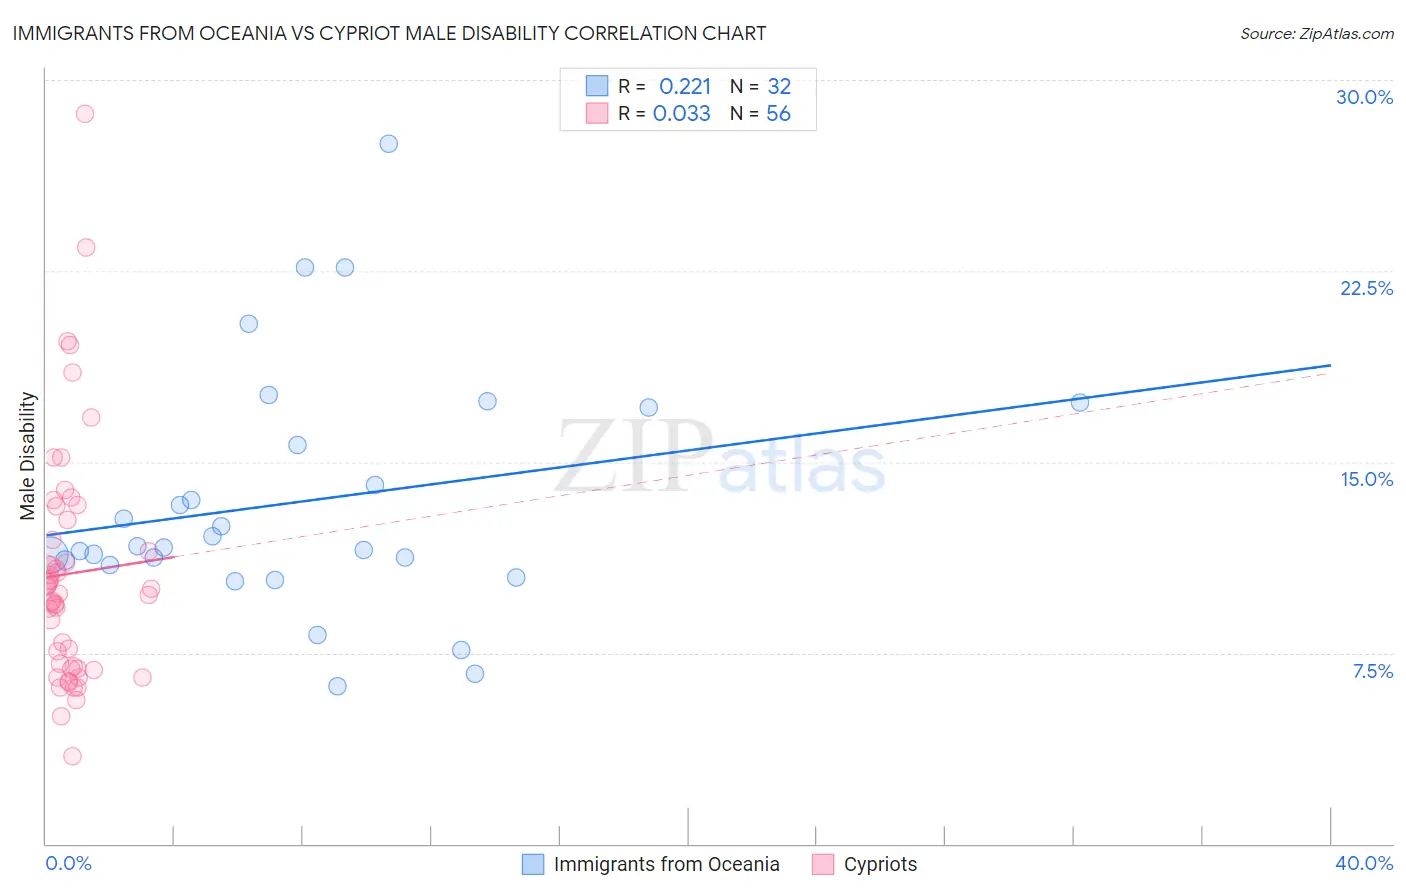Click the 30.0% y-axis label
Screen dimensions: 1406x892
[x=1364, y=97]
